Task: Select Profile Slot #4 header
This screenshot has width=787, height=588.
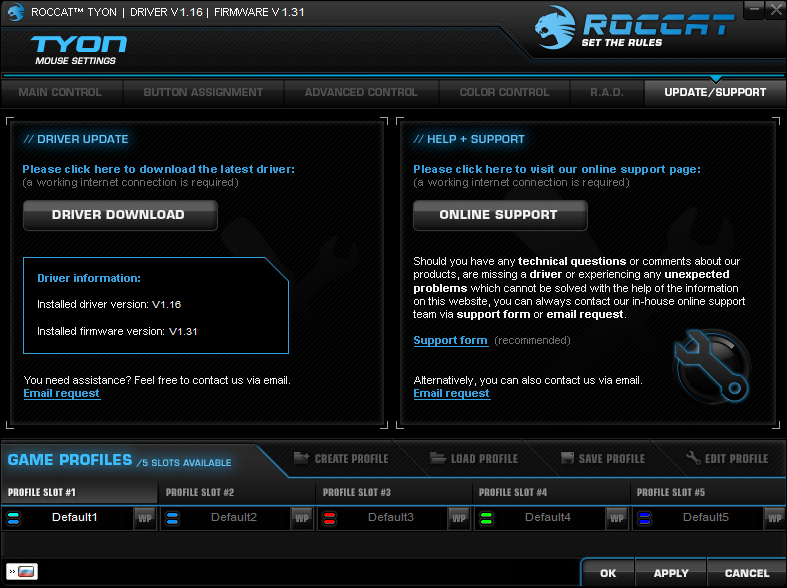Action: [x=551, y=492]
